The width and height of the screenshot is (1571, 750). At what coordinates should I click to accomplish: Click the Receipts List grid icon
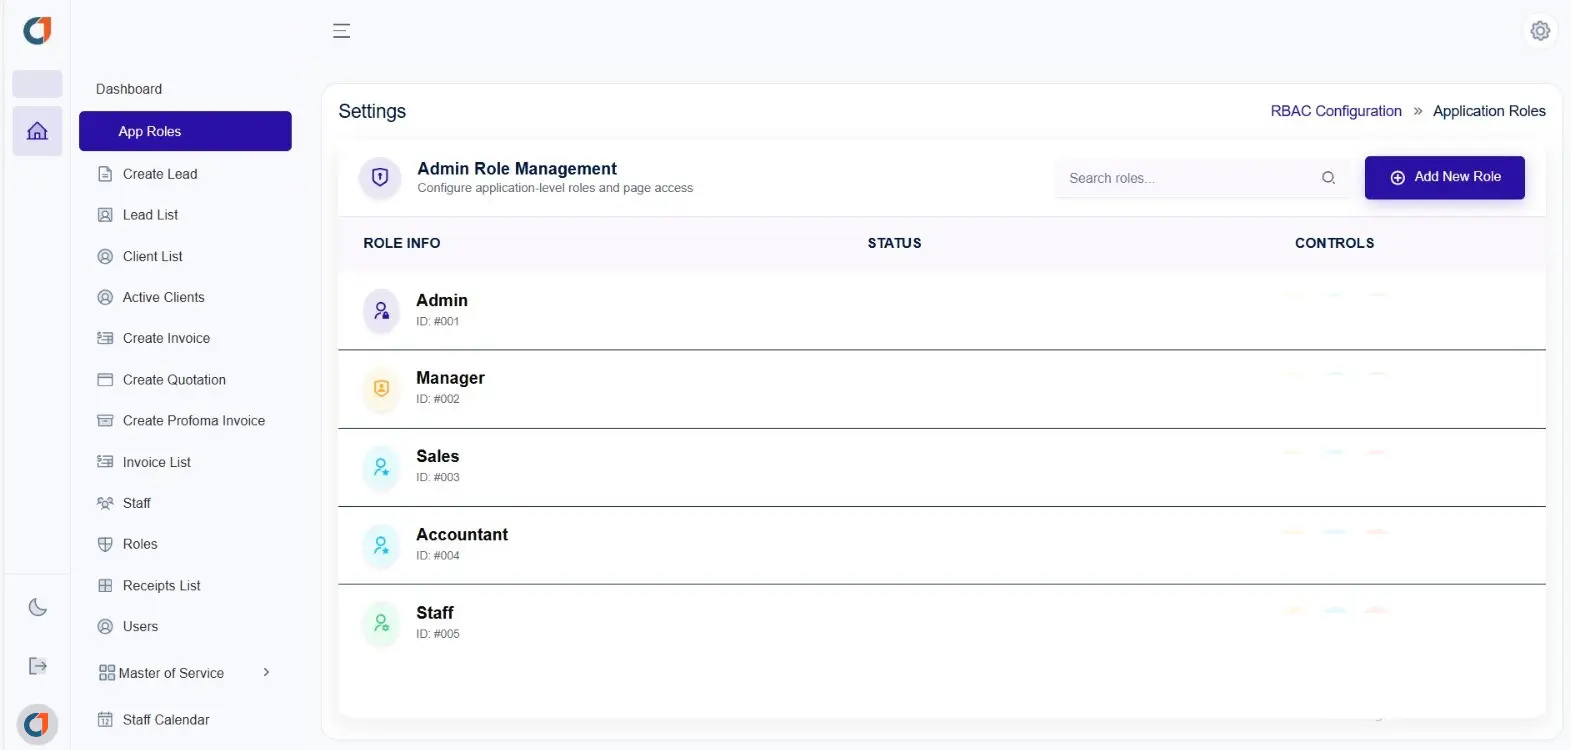[x=105, y=586]
